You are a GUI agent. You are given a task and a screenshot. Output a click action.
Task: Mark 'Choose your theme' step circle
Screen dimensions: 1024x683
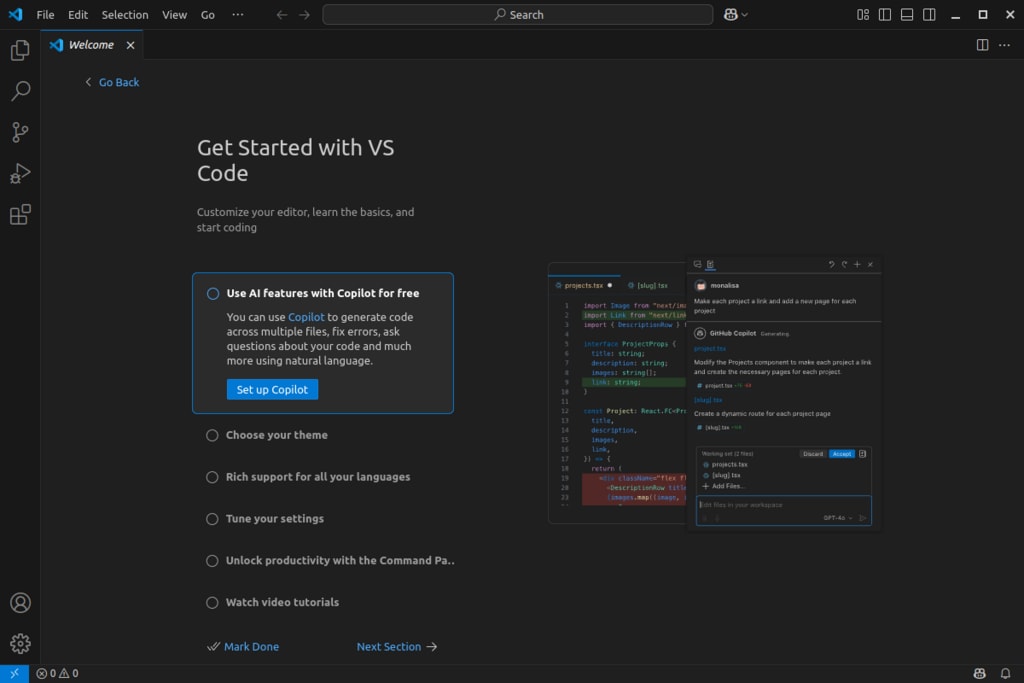click(x=212, y=436)
